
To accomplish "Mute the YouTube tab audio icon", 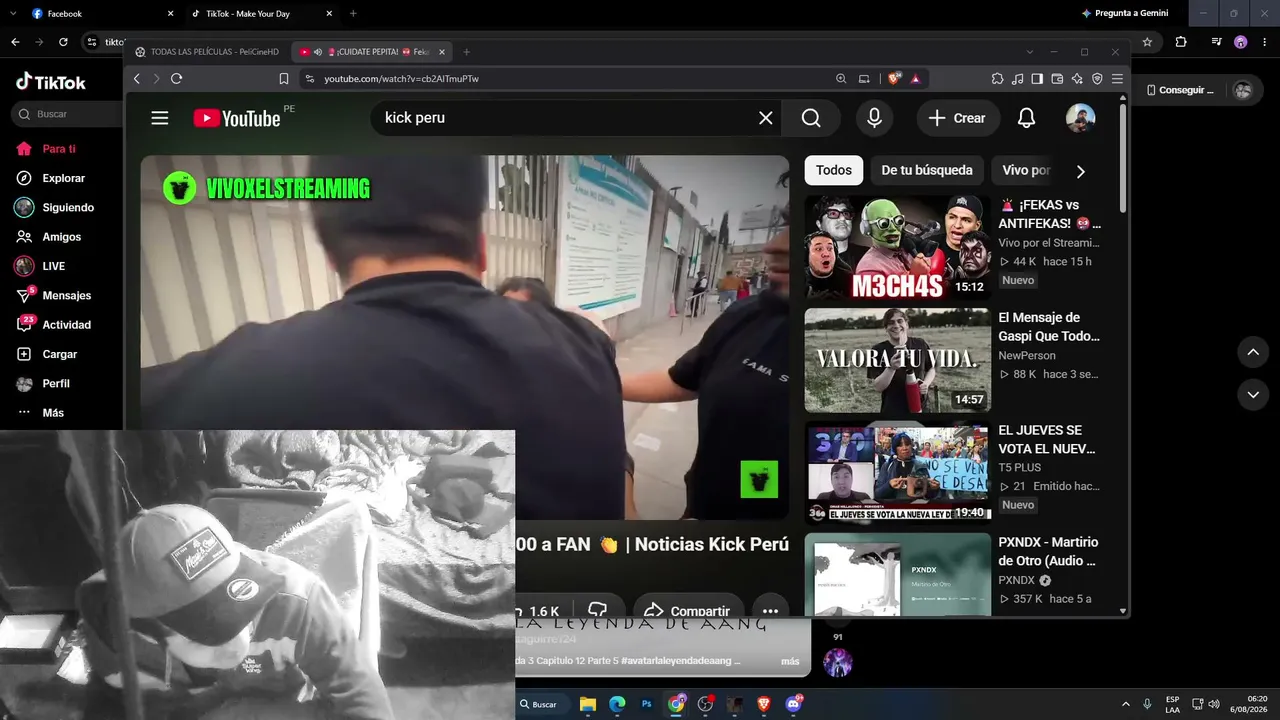I will [318, 52].
